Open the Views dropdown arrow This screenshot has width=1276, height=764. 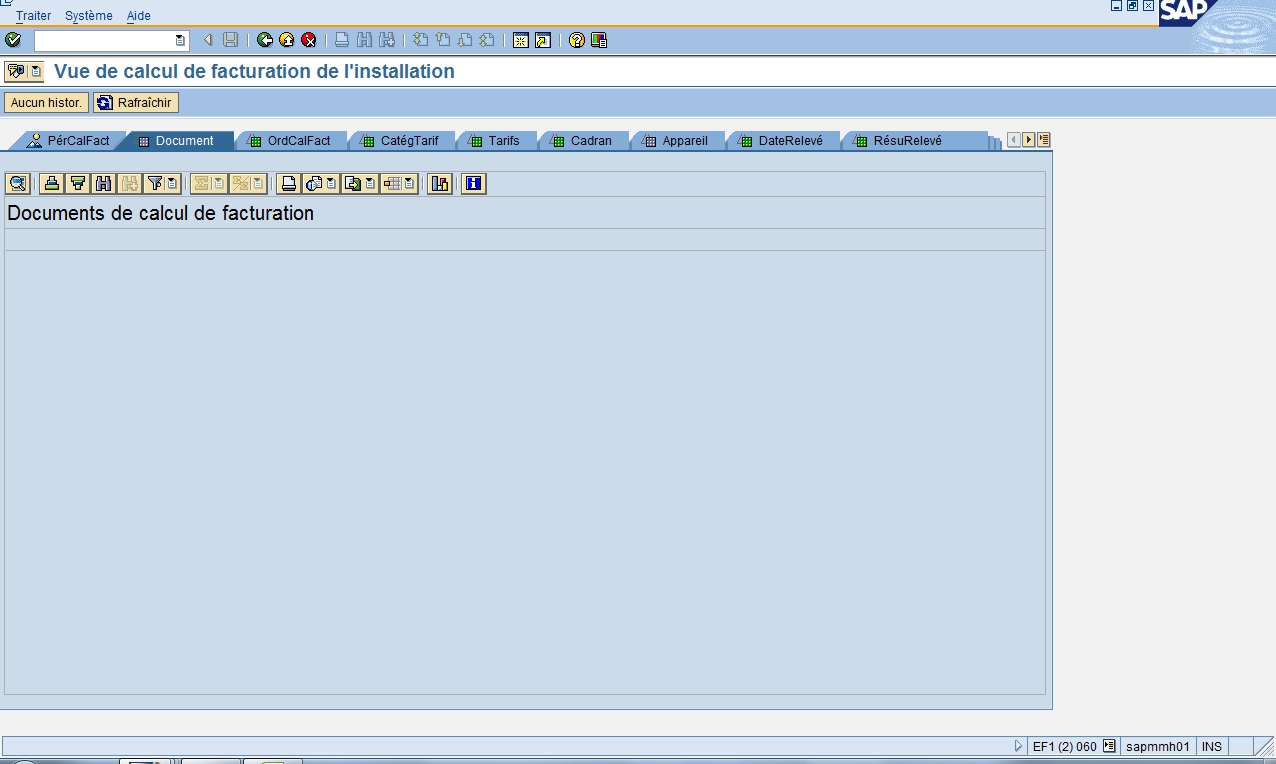[332, 183]
